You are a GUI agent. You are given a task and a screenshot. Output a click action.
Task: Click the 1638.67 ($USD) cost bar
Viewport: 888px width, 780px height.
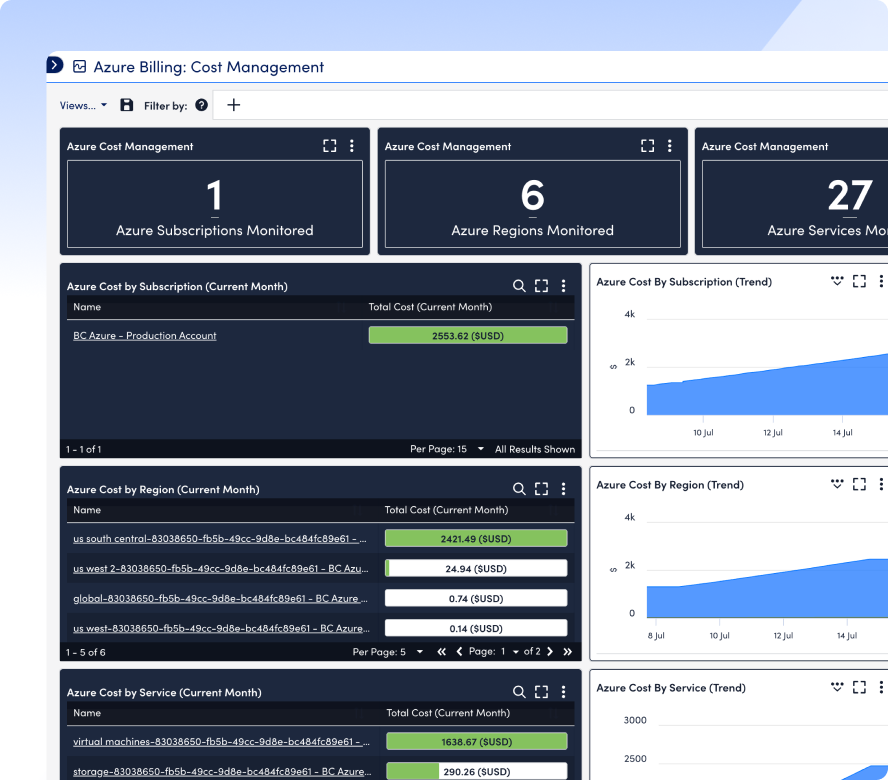pyautogui.click(x=476, y=741)
